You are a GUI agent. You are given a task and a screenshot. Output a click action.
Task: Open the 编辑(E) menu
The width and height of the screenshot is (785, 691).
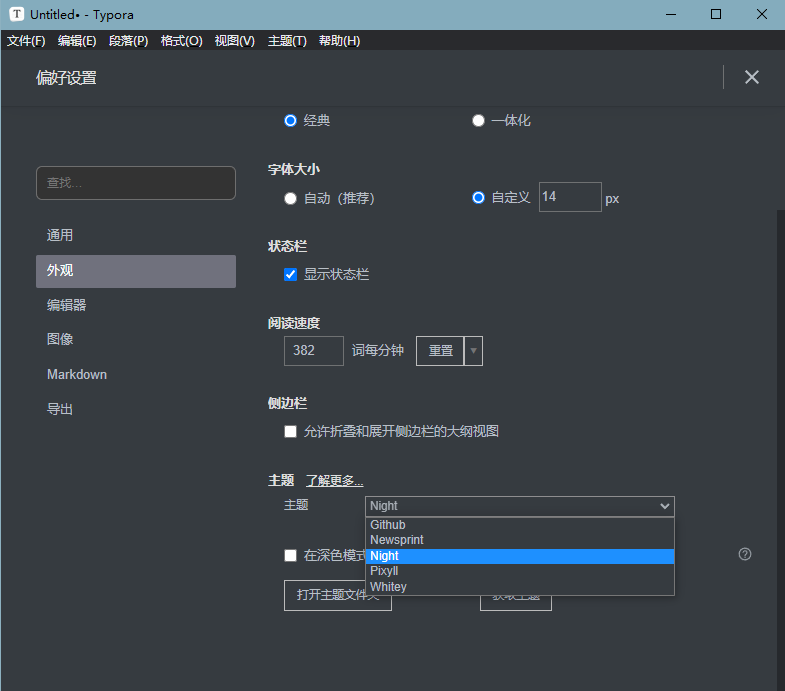pos(77,41)
